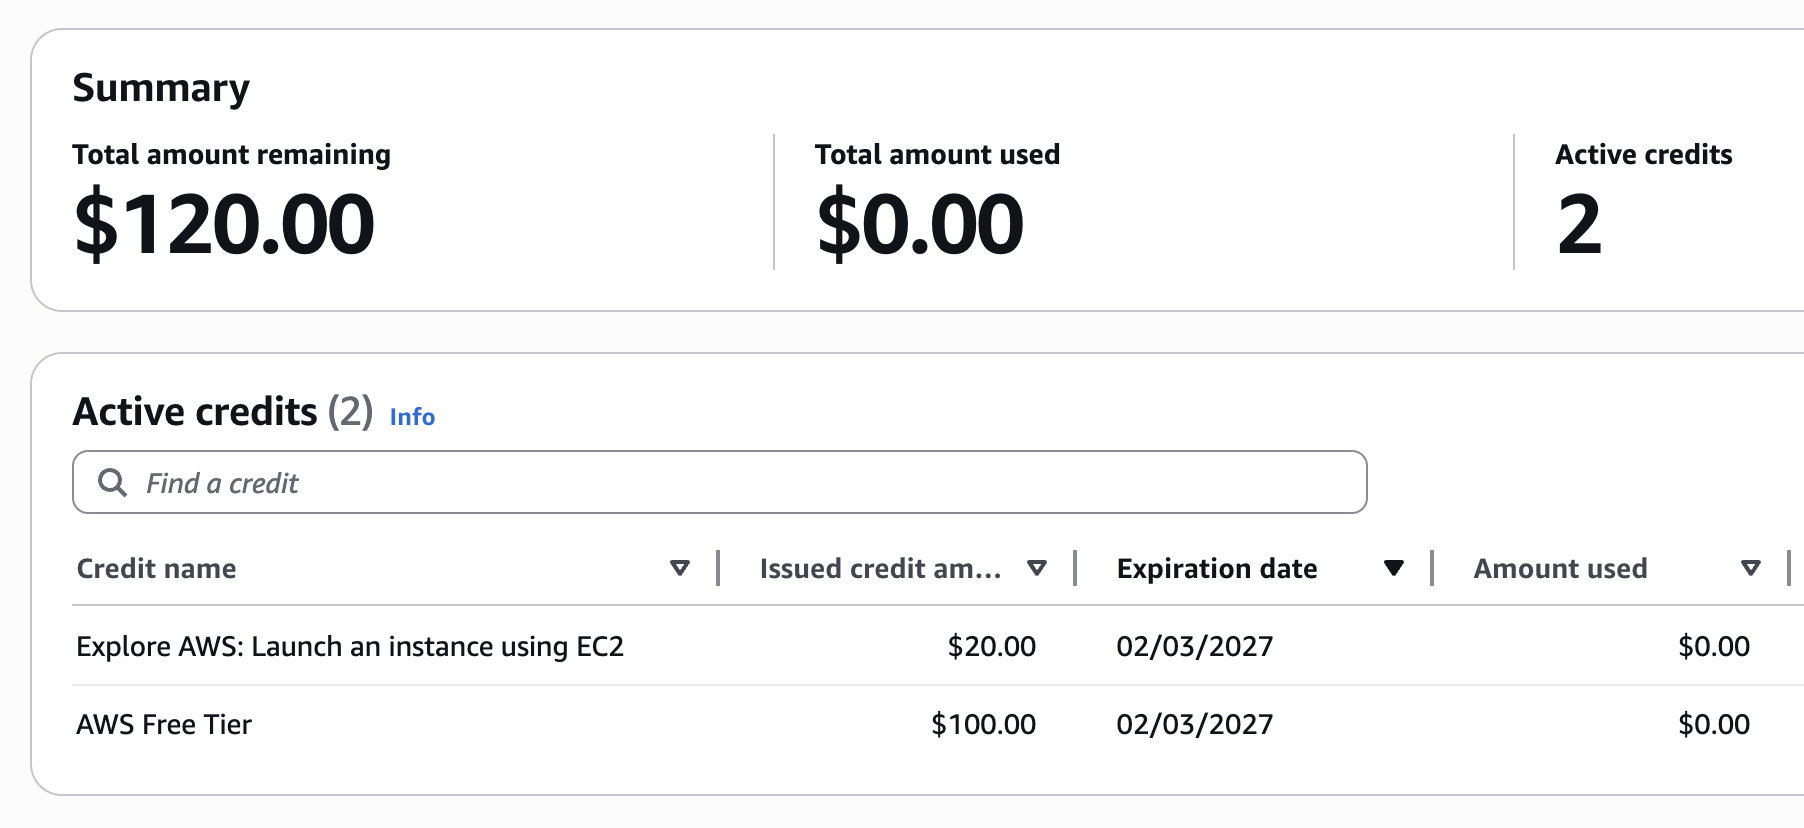Click the sort arrow for Amount used
1804x828 pixels.
(x=1750, y=568)
